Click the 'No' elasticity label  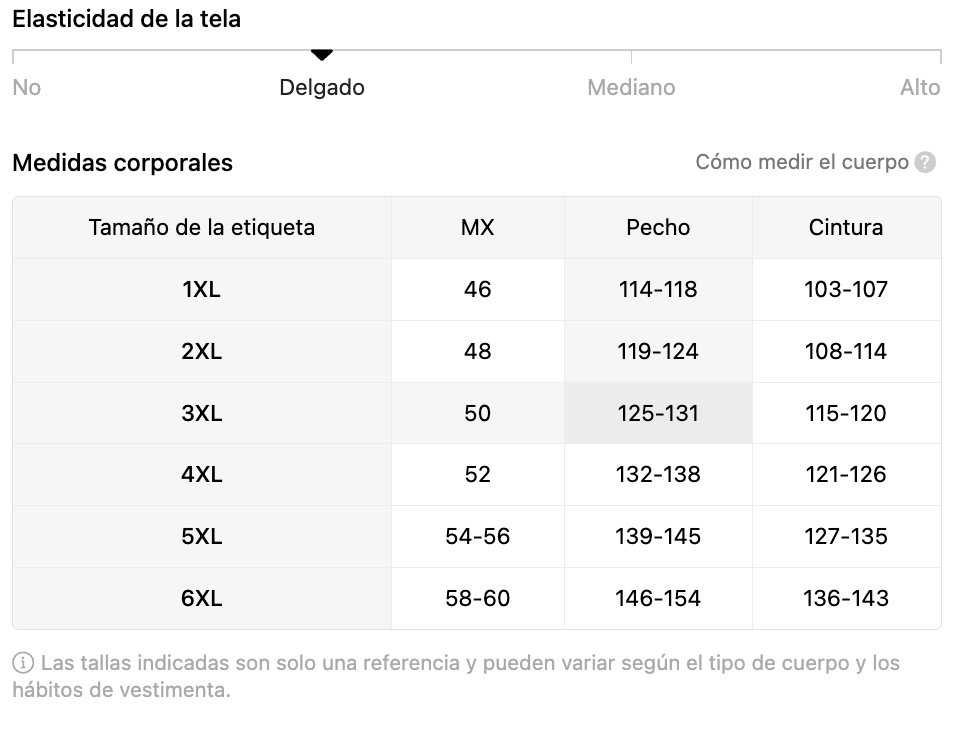click(x=27, y=88)
